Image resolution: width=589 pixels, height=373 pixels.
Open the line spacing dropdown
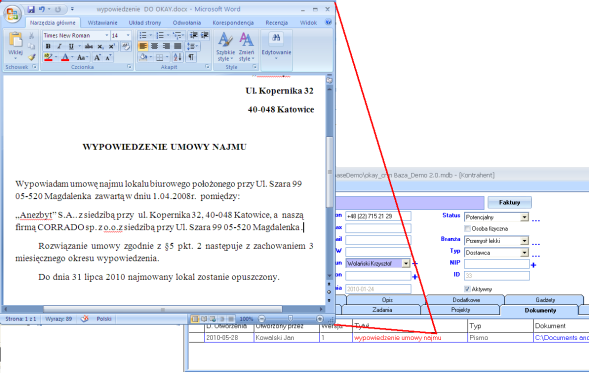tap(193, 46)
